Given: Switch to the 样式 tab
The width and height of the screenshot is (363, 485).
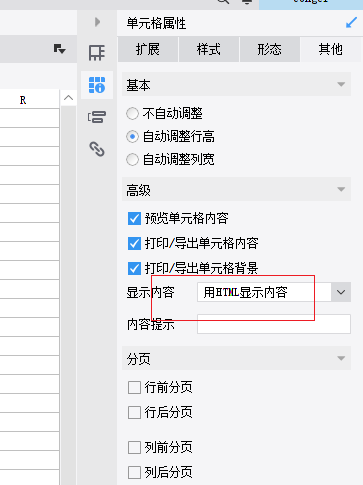Looking at the screenshot, I should coord(209,49).
